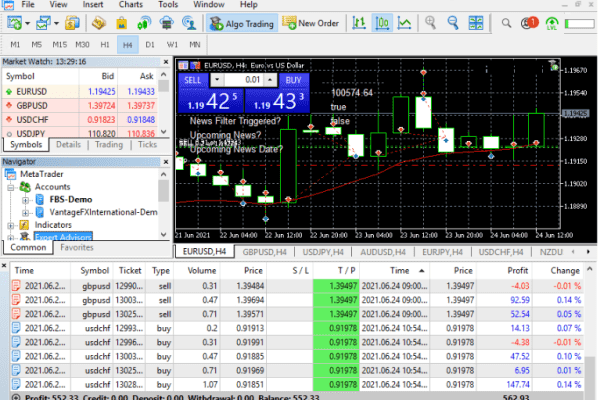The width and height of the screenshot is (600, 400).
Task: Select the M5 timeframe
Action: tap(36, 45)
